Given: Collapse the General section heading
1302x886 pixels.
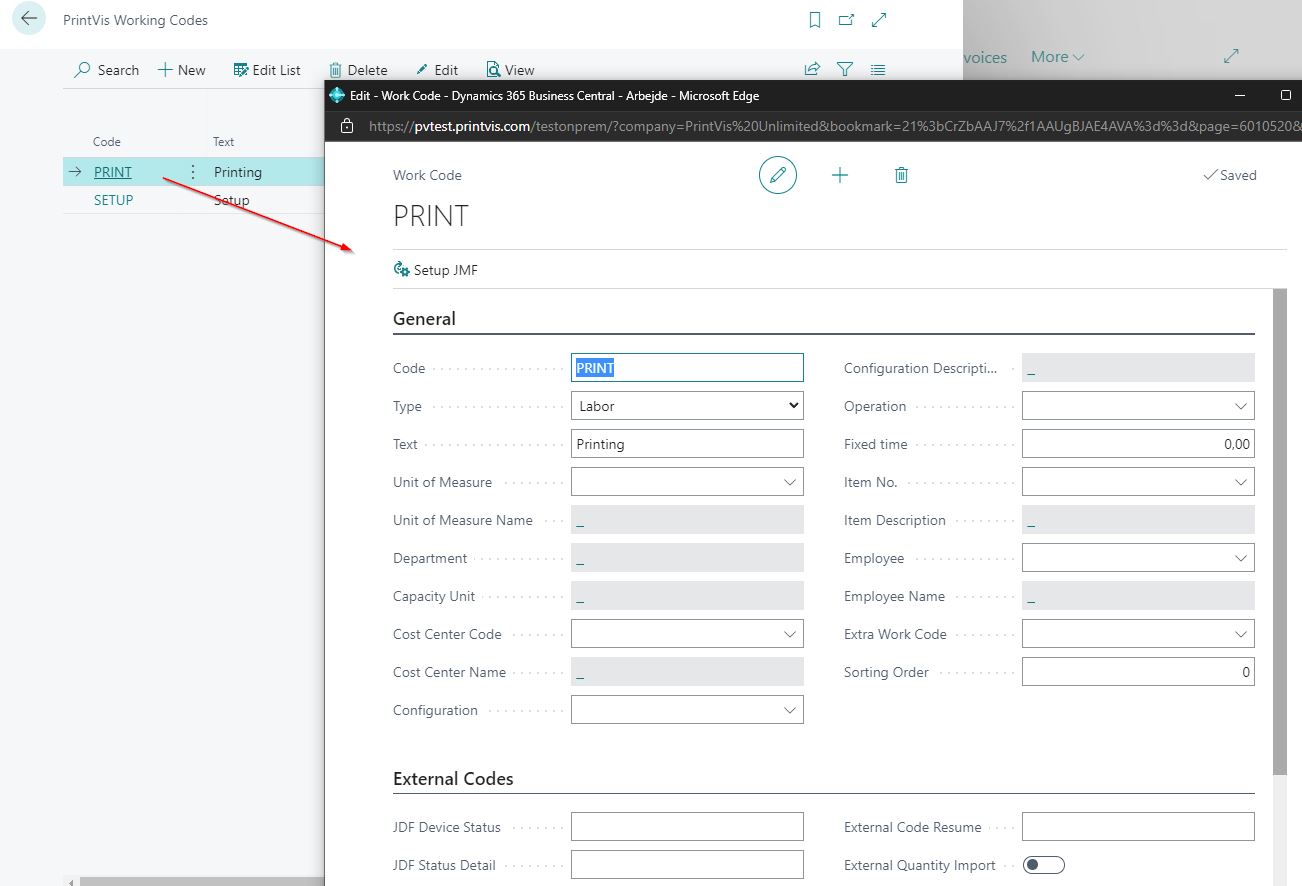Looking at the screenshot, I should (424, 319).
